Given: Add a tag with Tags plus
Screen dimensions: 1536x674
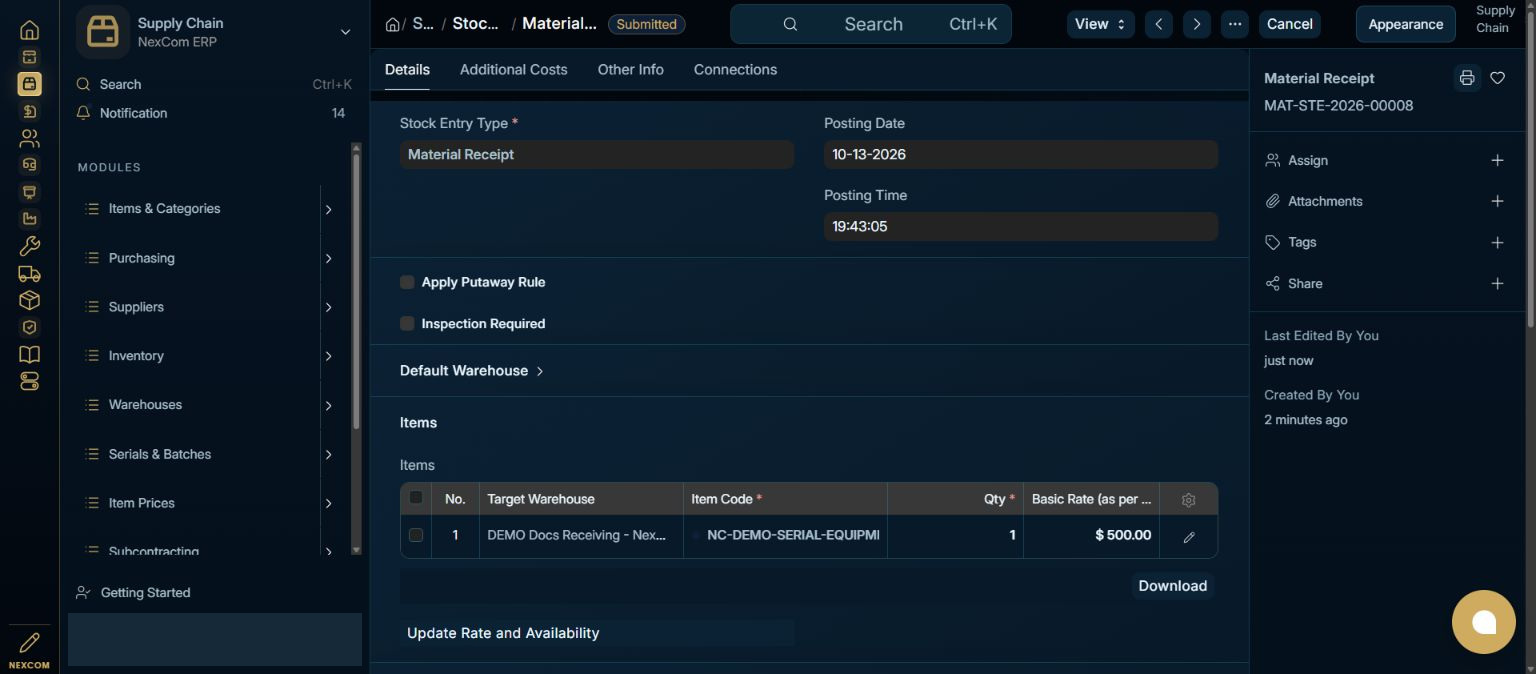Looking at the screenshot, I should point(1497,242).
